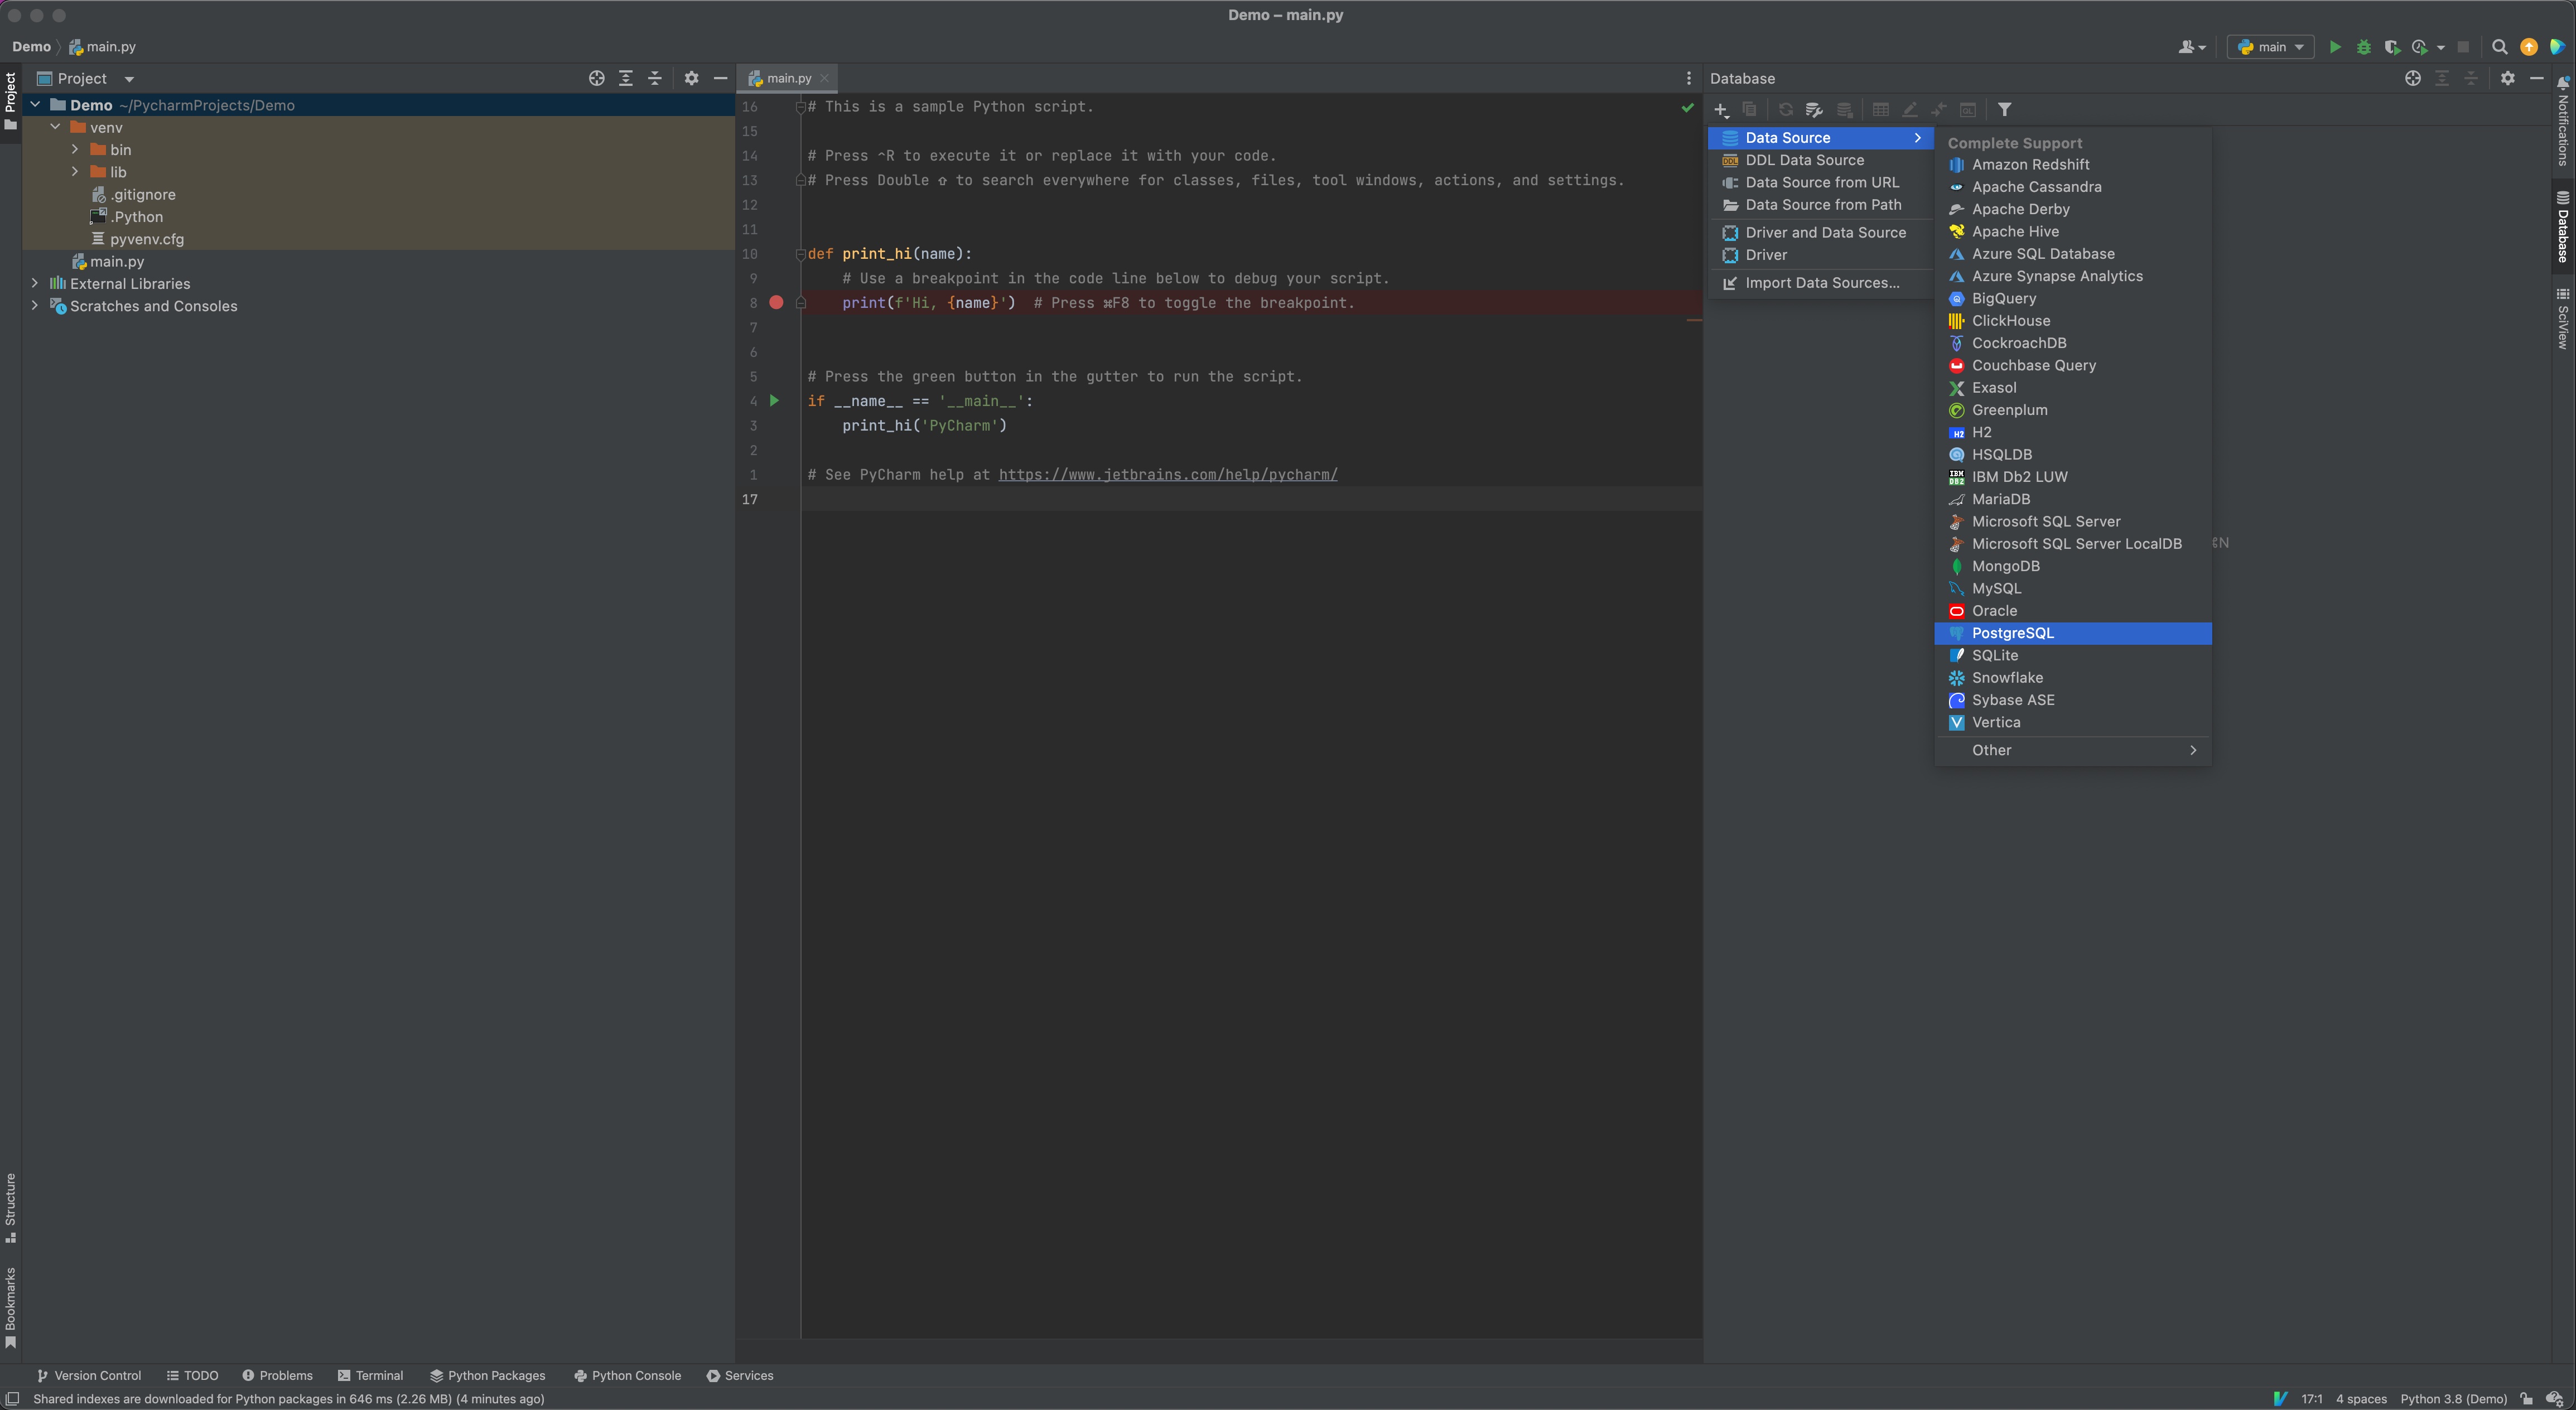Click the add data source plus icon

(1720, 110)
